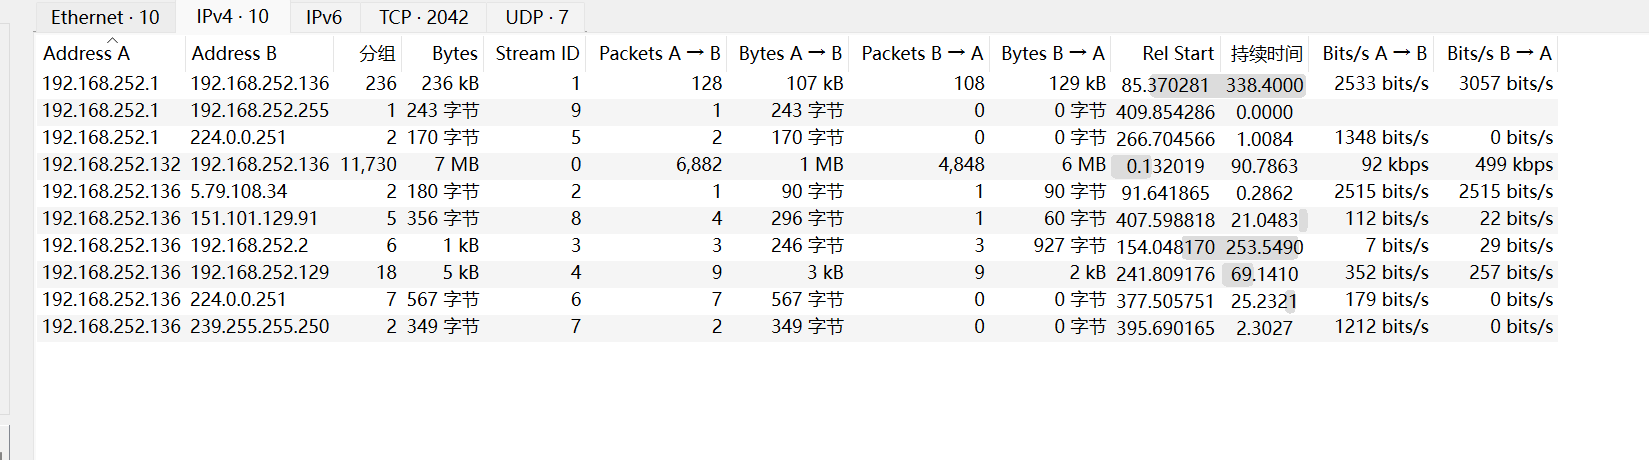Select the 192.168.252.132 conversation row
Image resolution: width=1649 pixels, height=460 pixels.
(111, 165)
